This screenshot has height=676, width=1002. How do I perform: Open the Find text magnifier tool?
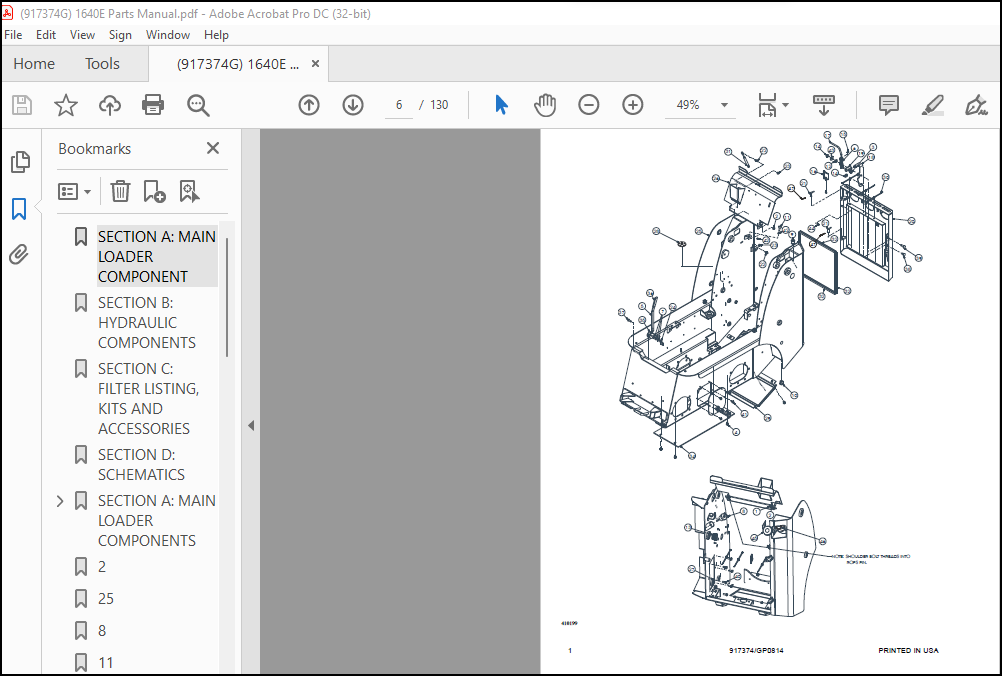point(197,105)
